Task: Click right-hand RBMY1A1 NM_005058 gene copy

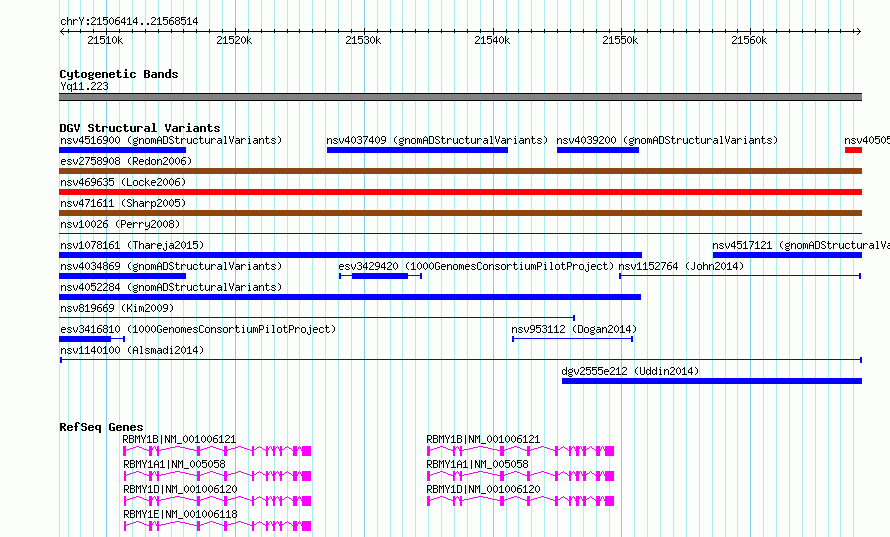Action: pos(520,476)
